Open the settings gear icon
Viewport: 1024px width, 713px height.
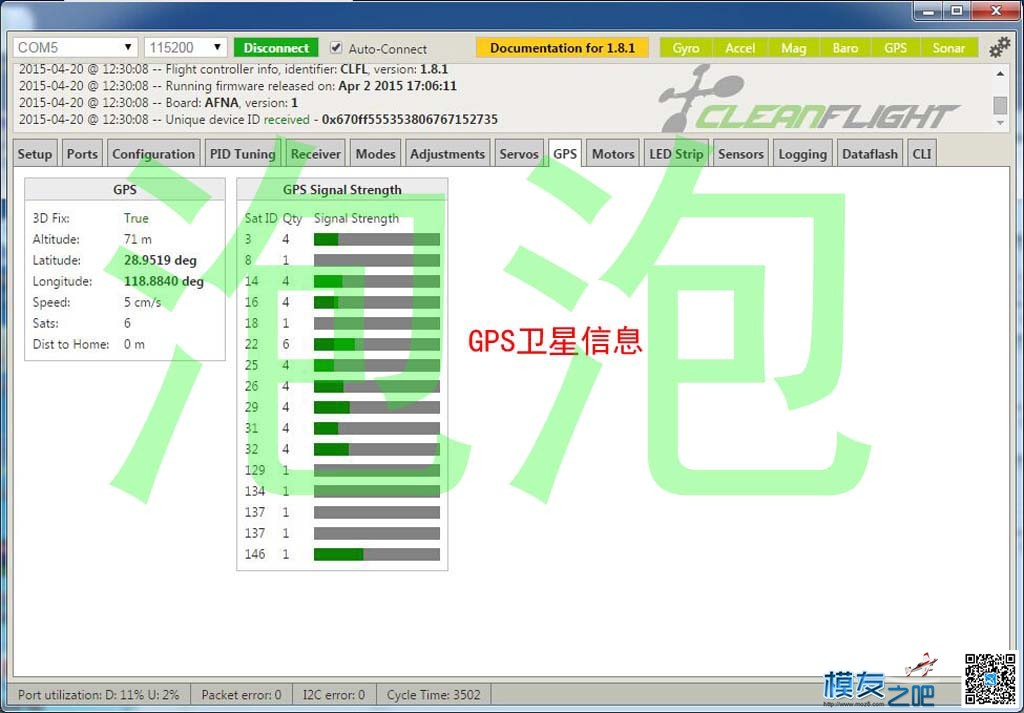pos(999,48)
